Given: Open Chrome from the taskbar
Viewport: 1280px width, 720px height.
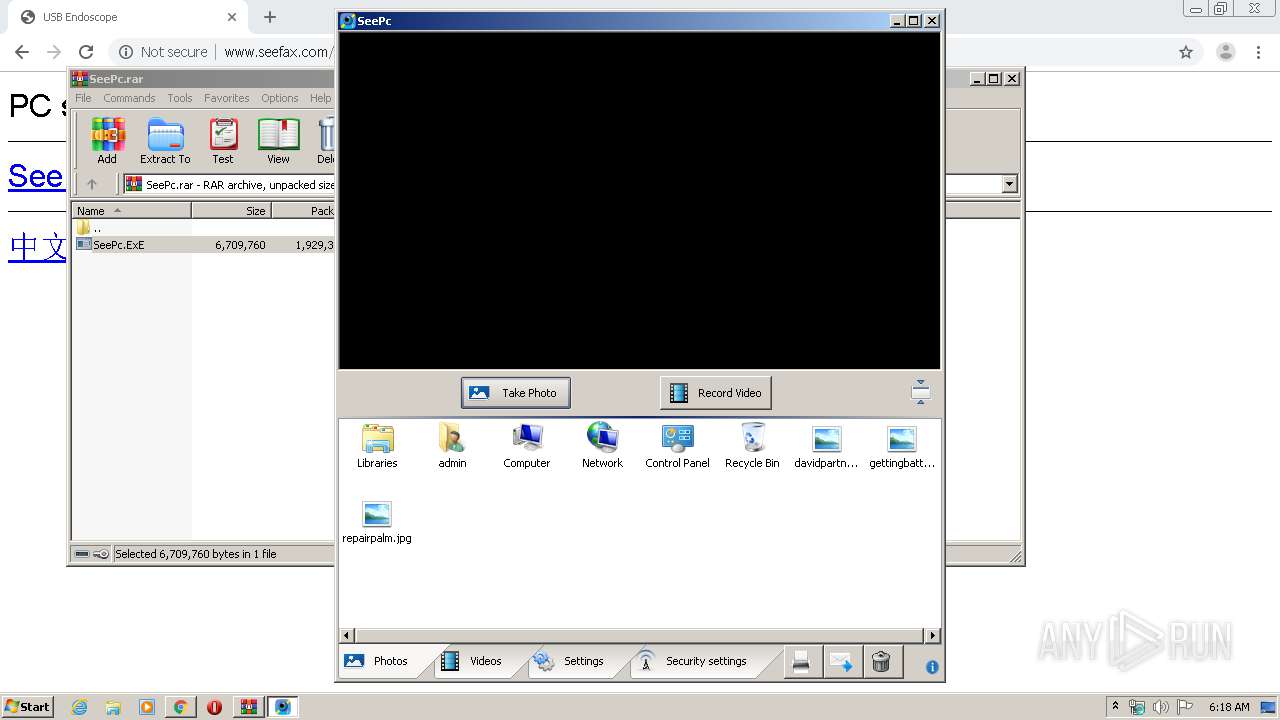Looking at the screenshot, I should [x=180, y=707].
